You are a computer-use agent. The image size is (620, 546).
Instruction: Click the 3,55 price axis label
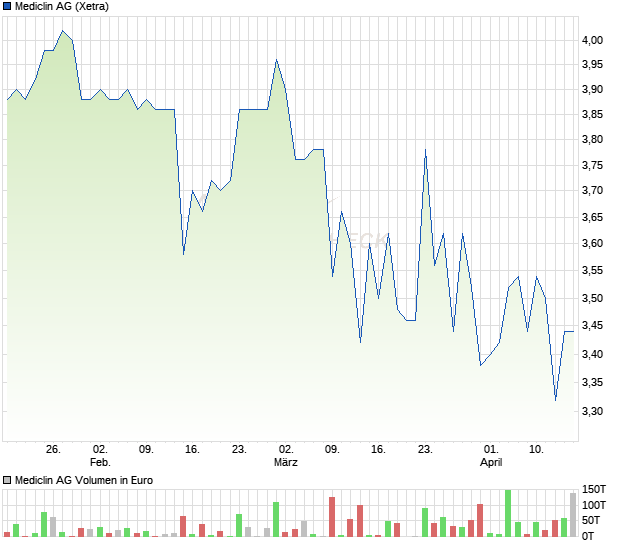pos(592,270)
